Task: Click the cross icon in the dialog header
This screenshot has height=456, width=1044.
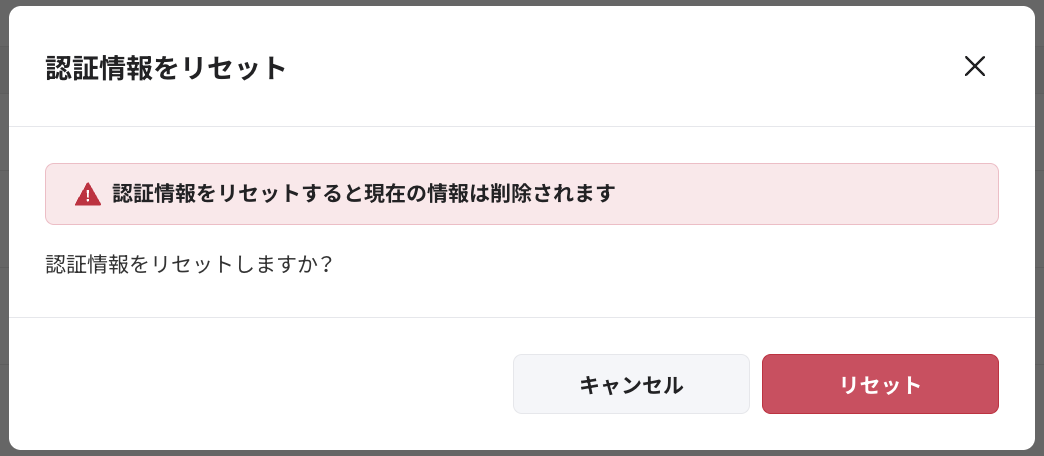Action: 974,67
